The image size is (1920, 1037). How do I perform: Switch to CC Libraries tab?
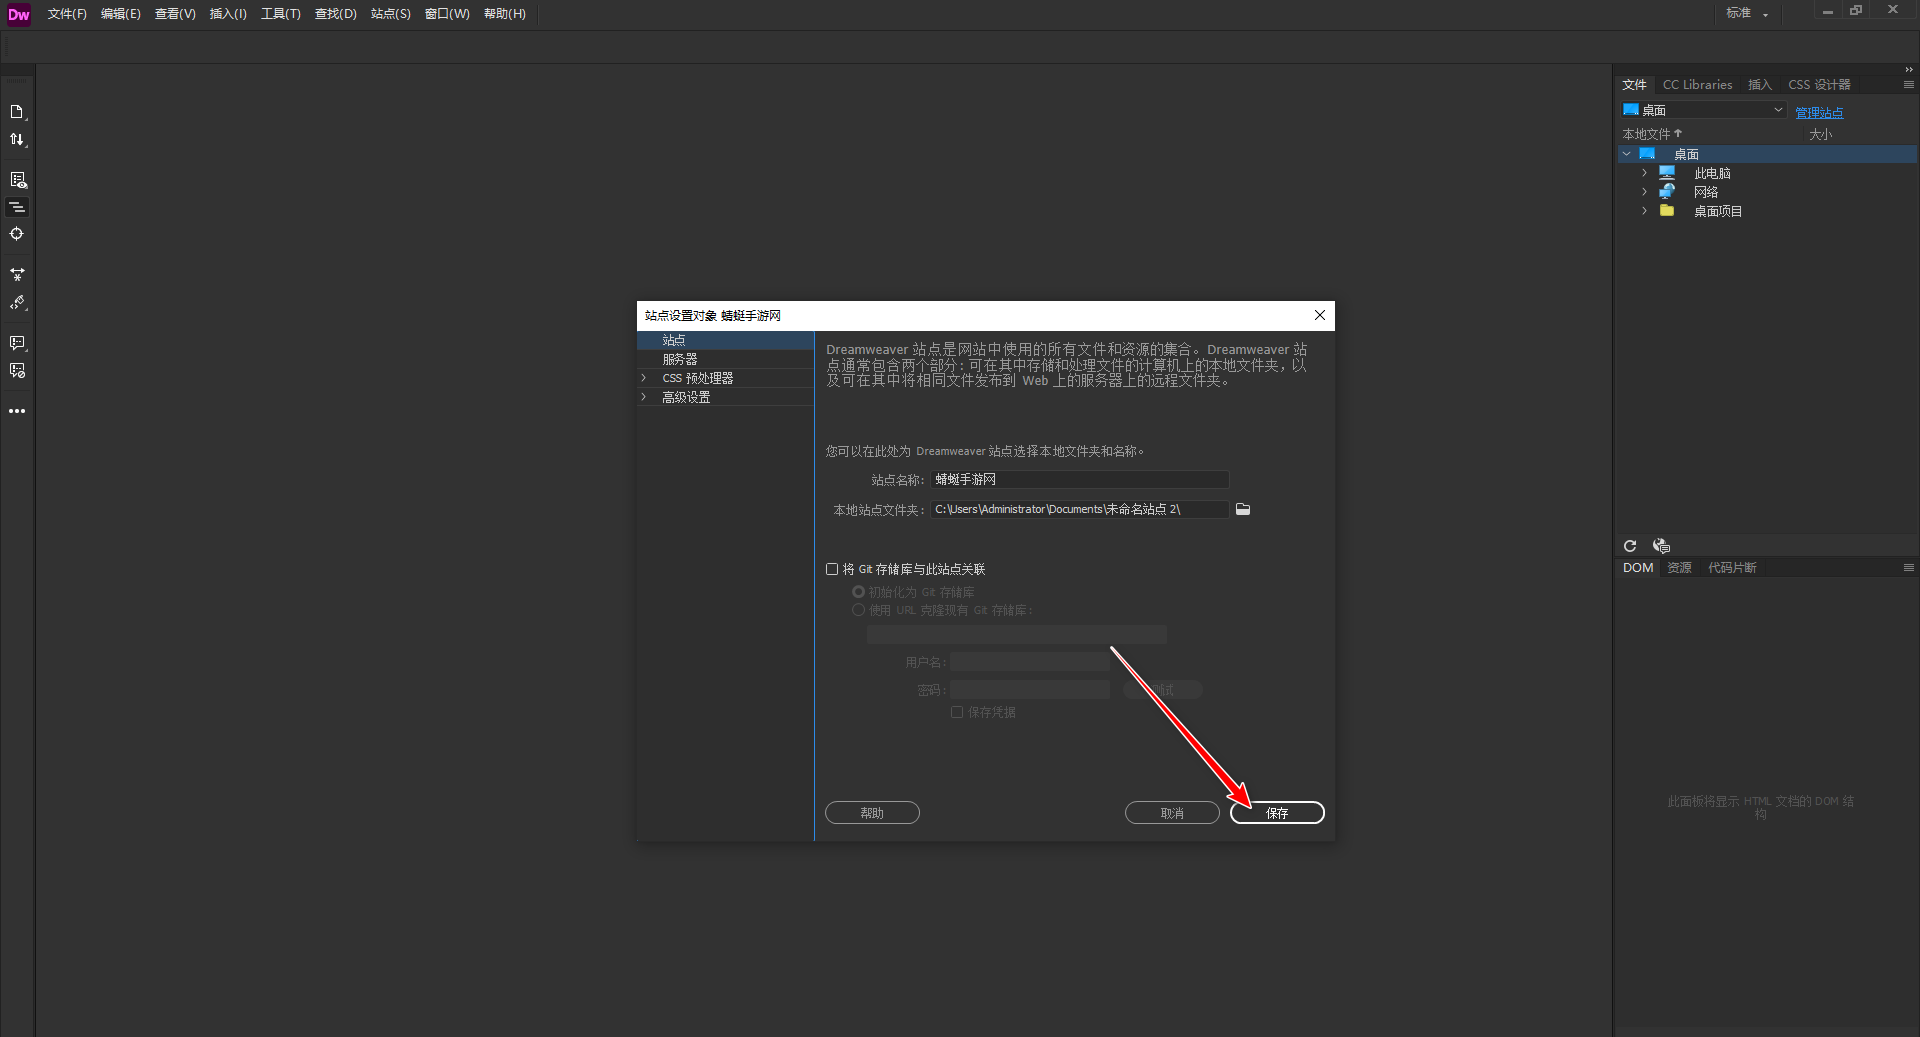(x=1697, y=85)
